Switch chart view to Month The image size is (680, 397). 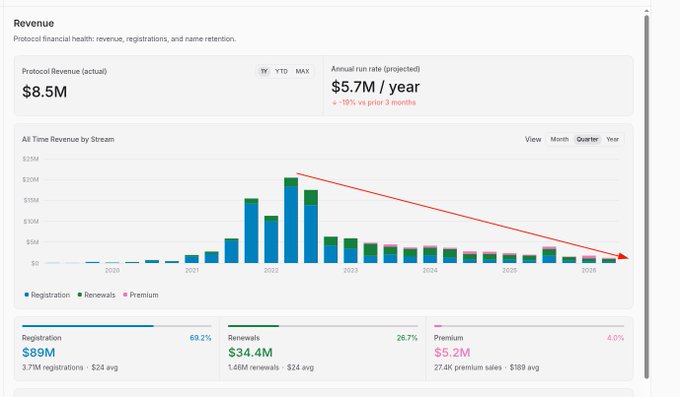tap(559, 139)
